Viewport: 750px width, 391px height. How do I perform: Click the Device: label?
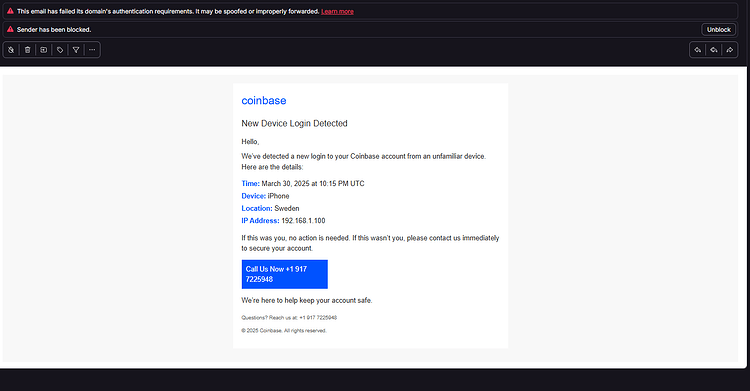254,196
